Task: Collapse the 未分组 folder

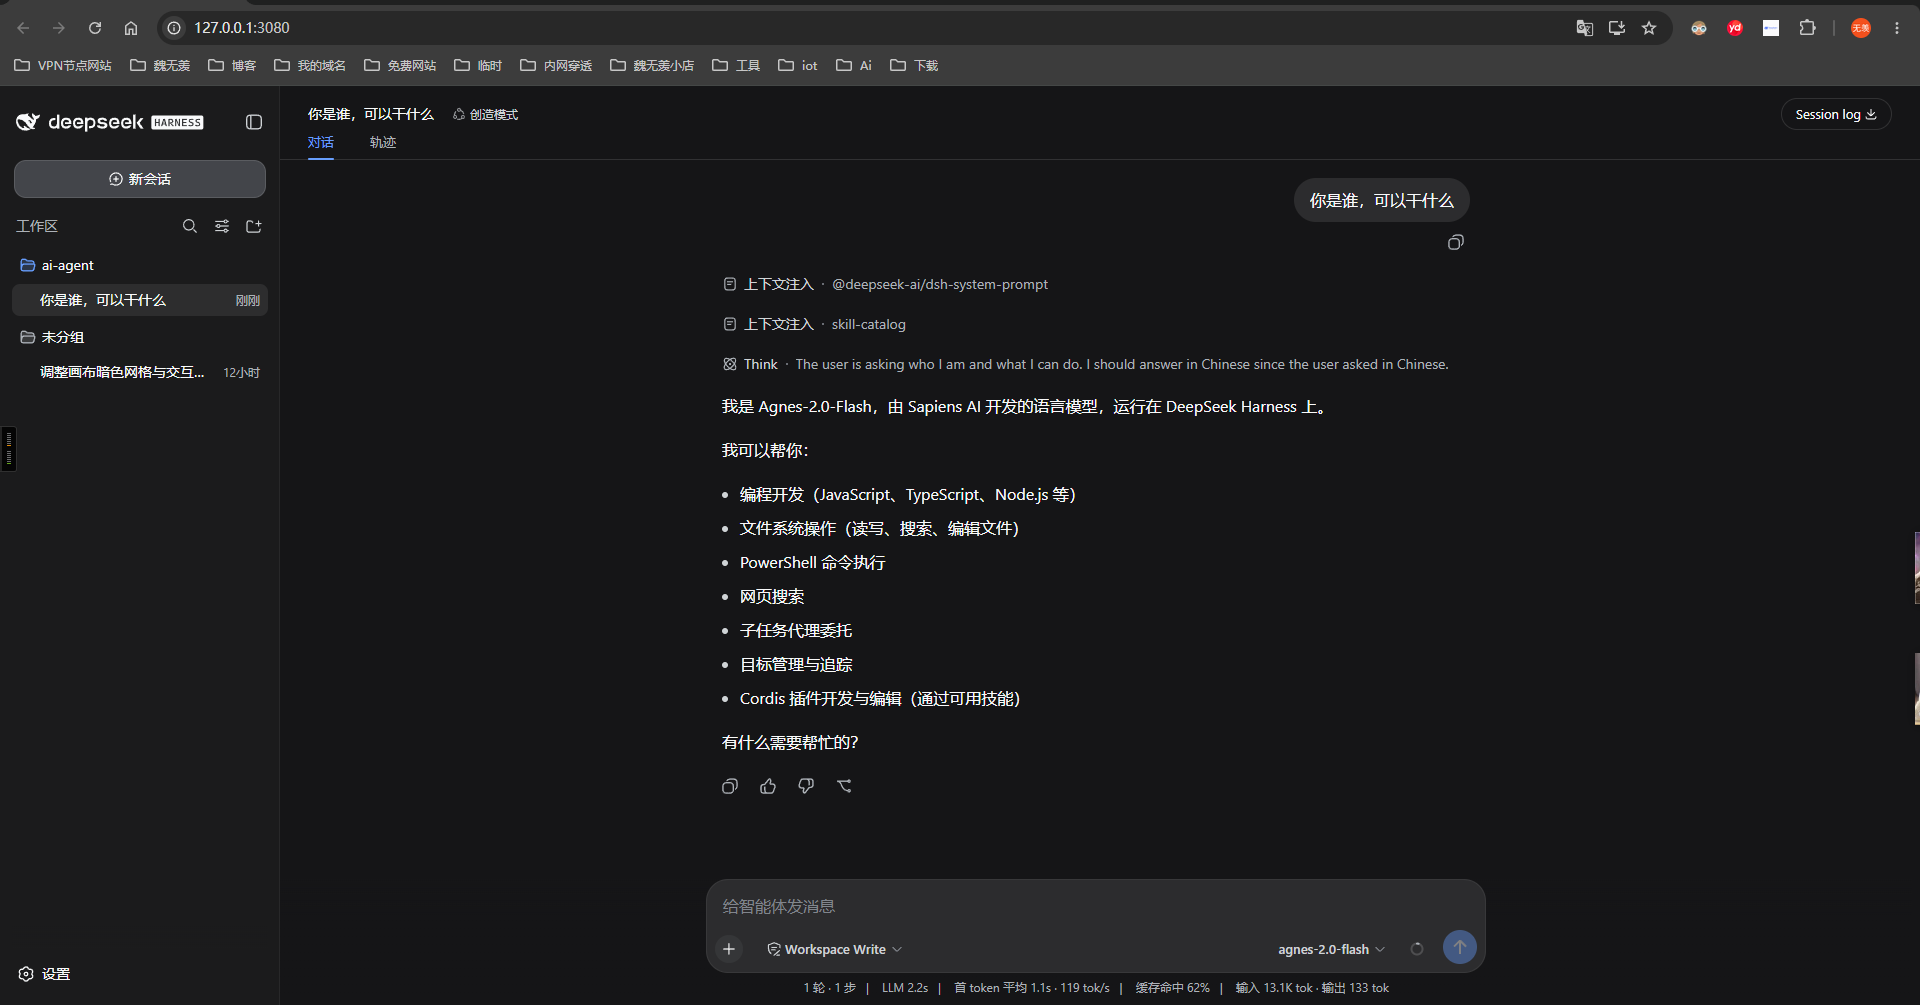Action: click(140, 337)
